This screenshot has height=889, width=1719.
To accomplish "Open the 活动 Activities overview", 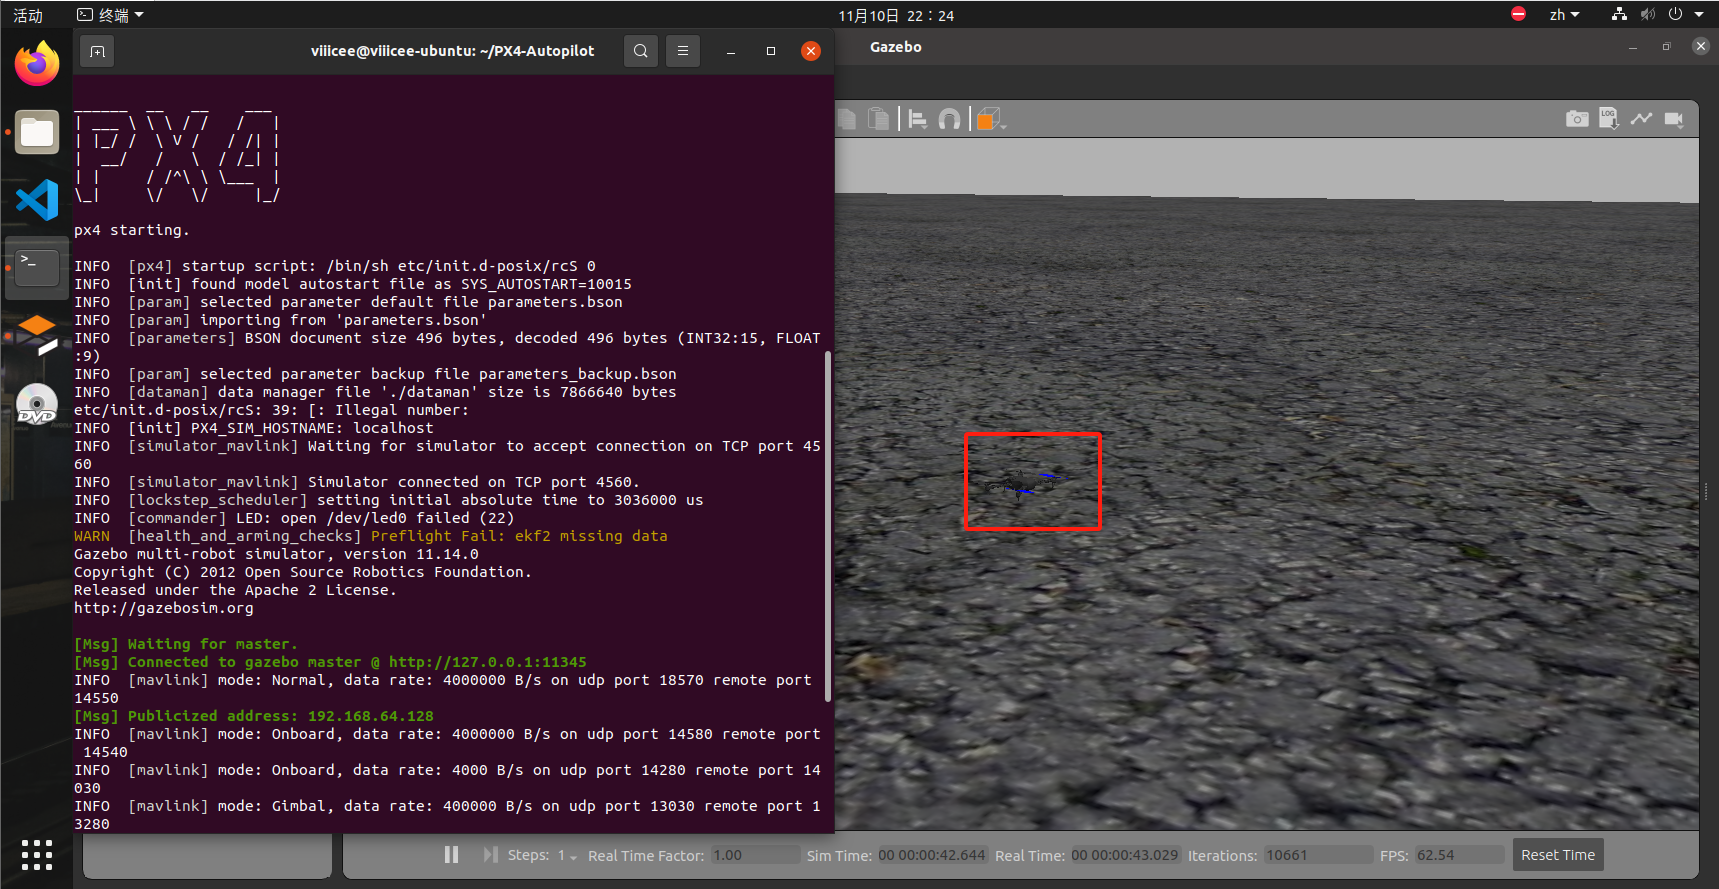I will (x=28, y=15).
